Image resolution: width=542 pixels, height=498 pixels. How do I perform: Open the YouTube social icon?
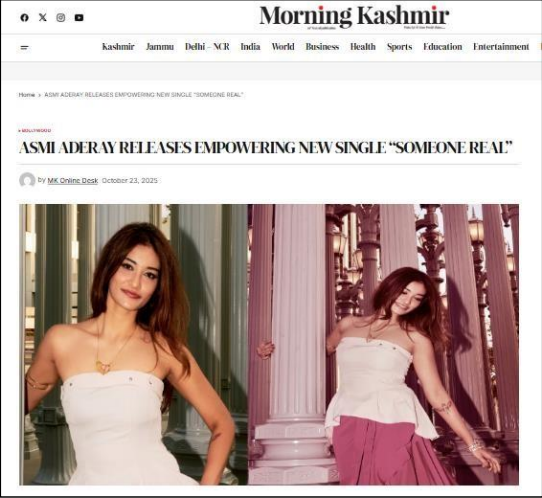79,17
